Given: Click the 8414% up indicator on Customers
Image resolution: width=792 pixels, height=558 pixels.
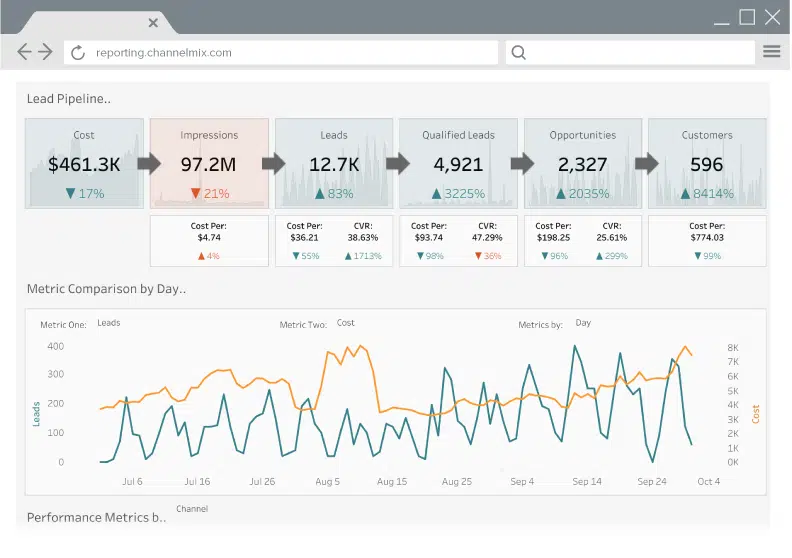Looking at the screenshot, I should pyautogui.click(x=707, y=193).
